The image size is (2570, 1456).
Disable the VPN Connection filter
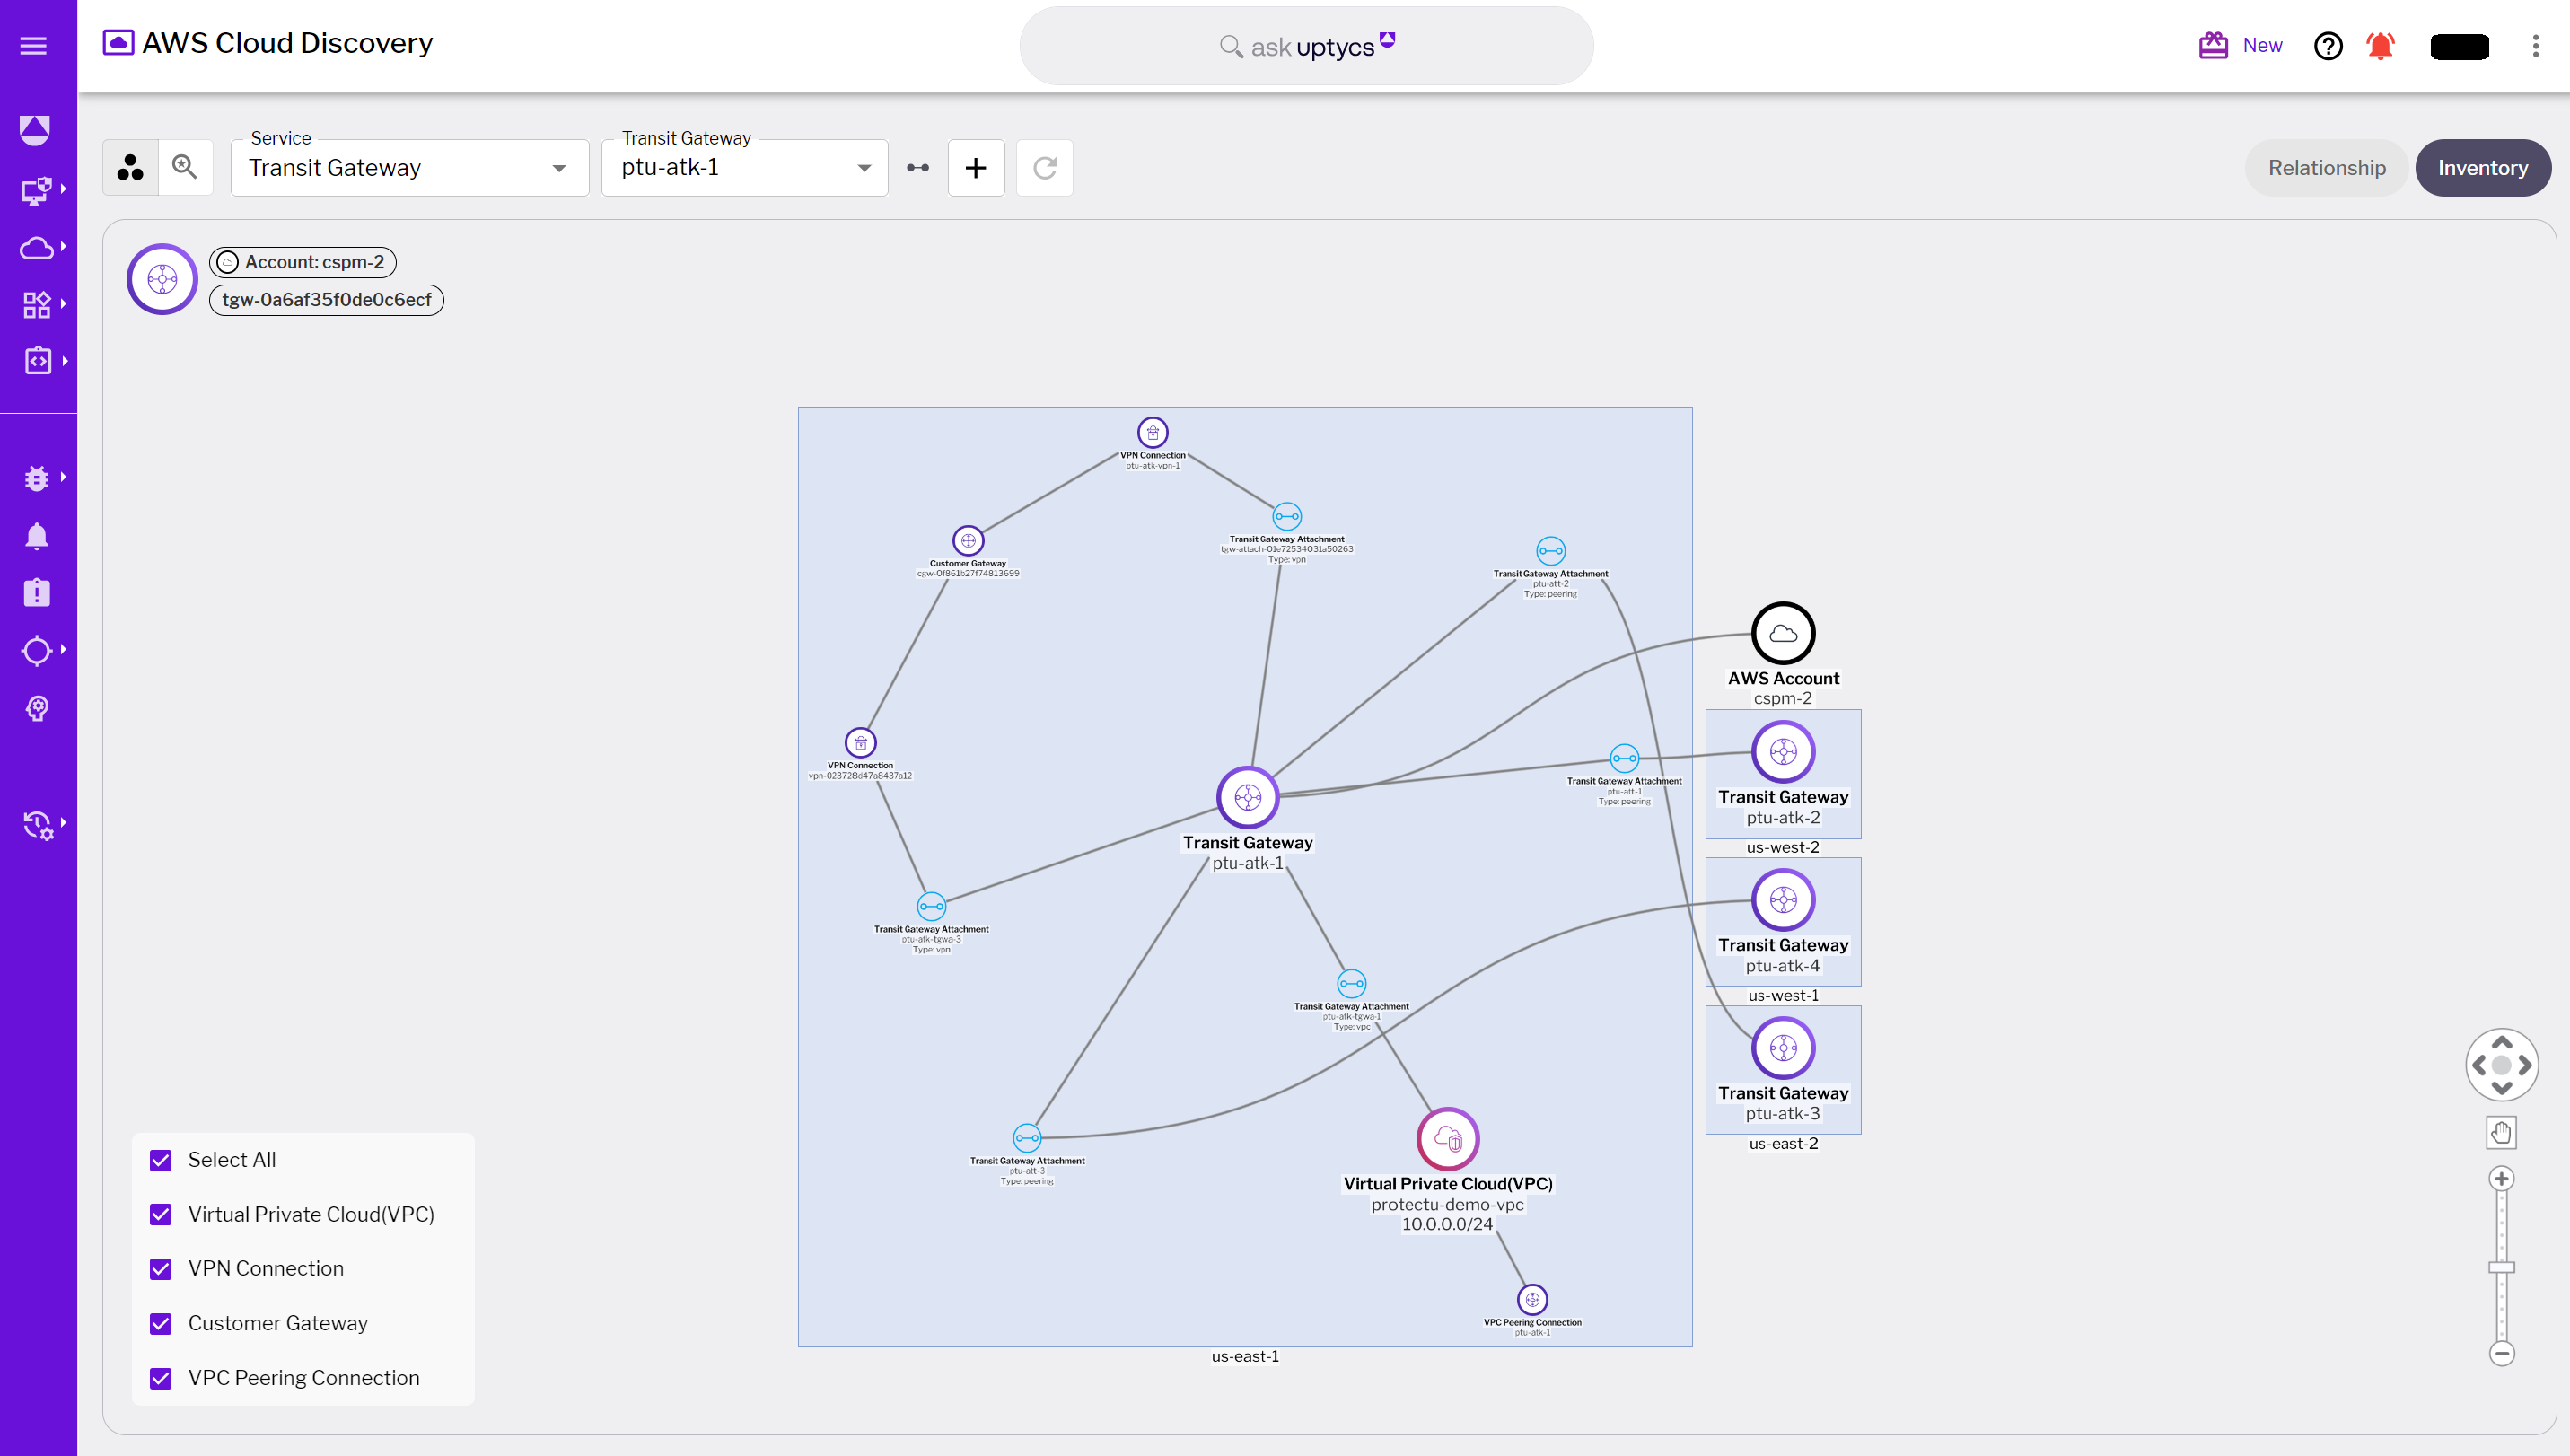161,1269
